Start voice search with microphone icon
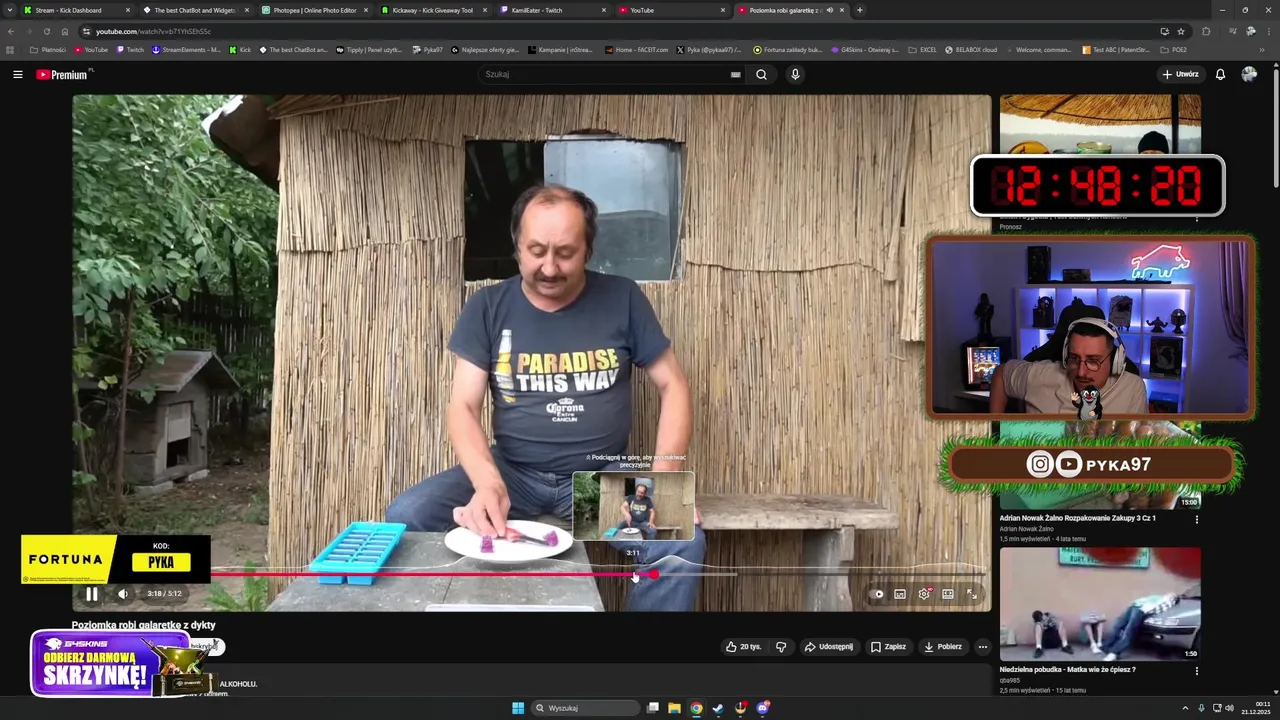1280x720 pixels. click(x=795, y=74)
